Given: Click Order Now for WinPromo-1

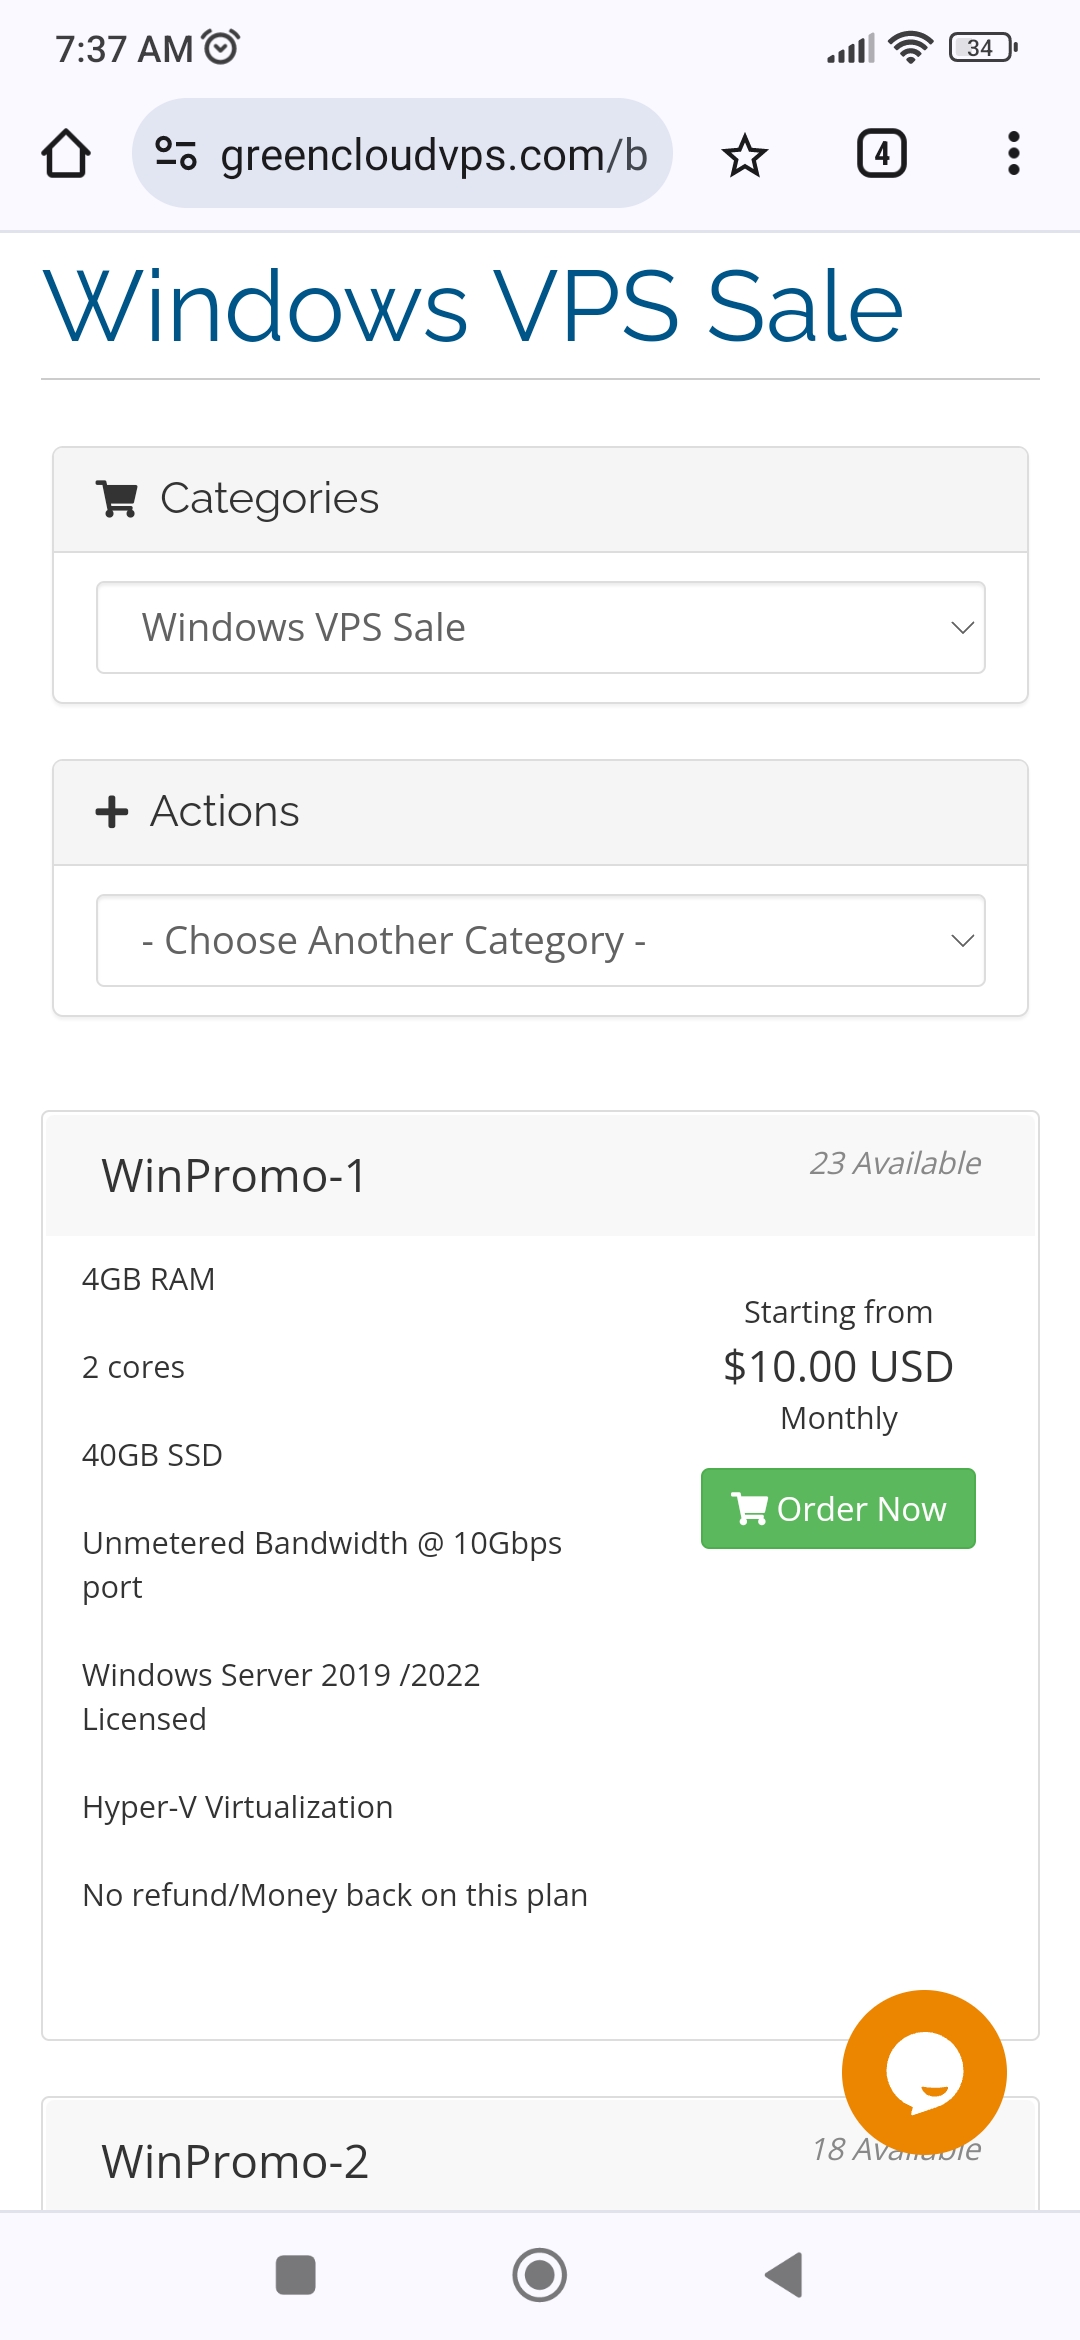Looking at the screenshot, I should (838, 1508).
